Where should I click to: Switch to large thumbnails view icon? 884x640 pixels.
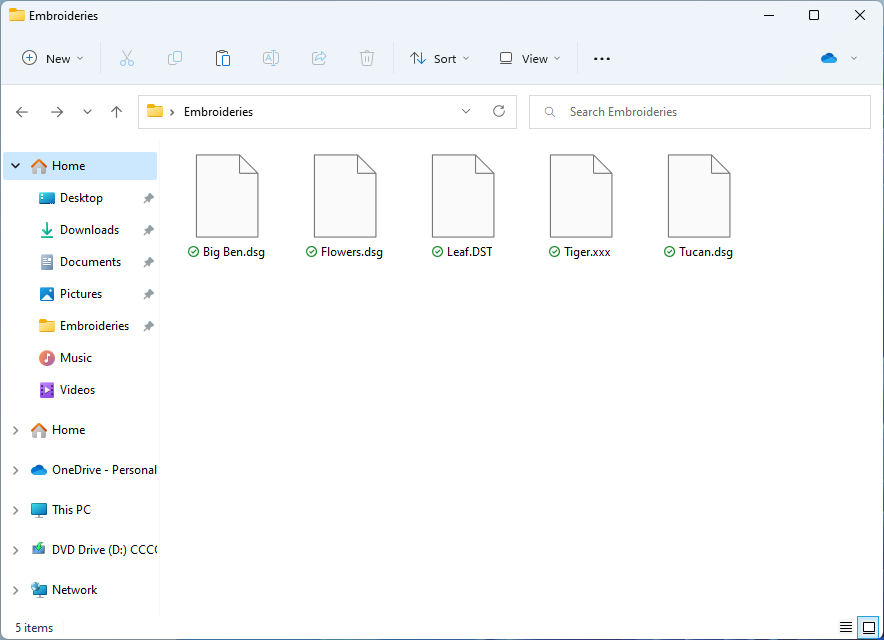pyautogui.click(x=869, y=627)
